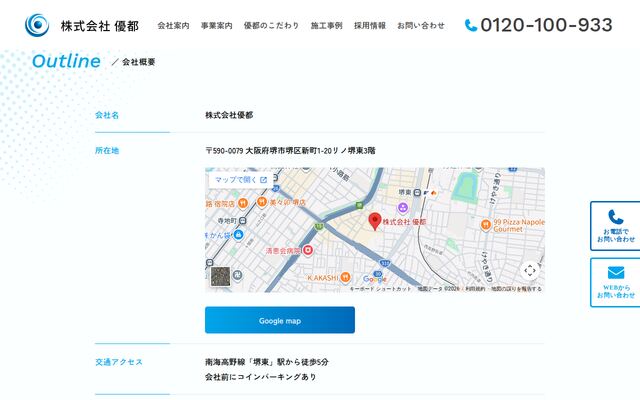Toggle the map fullscreen icon
This screenshot has height=400, width=640.
tap(530, 270)
